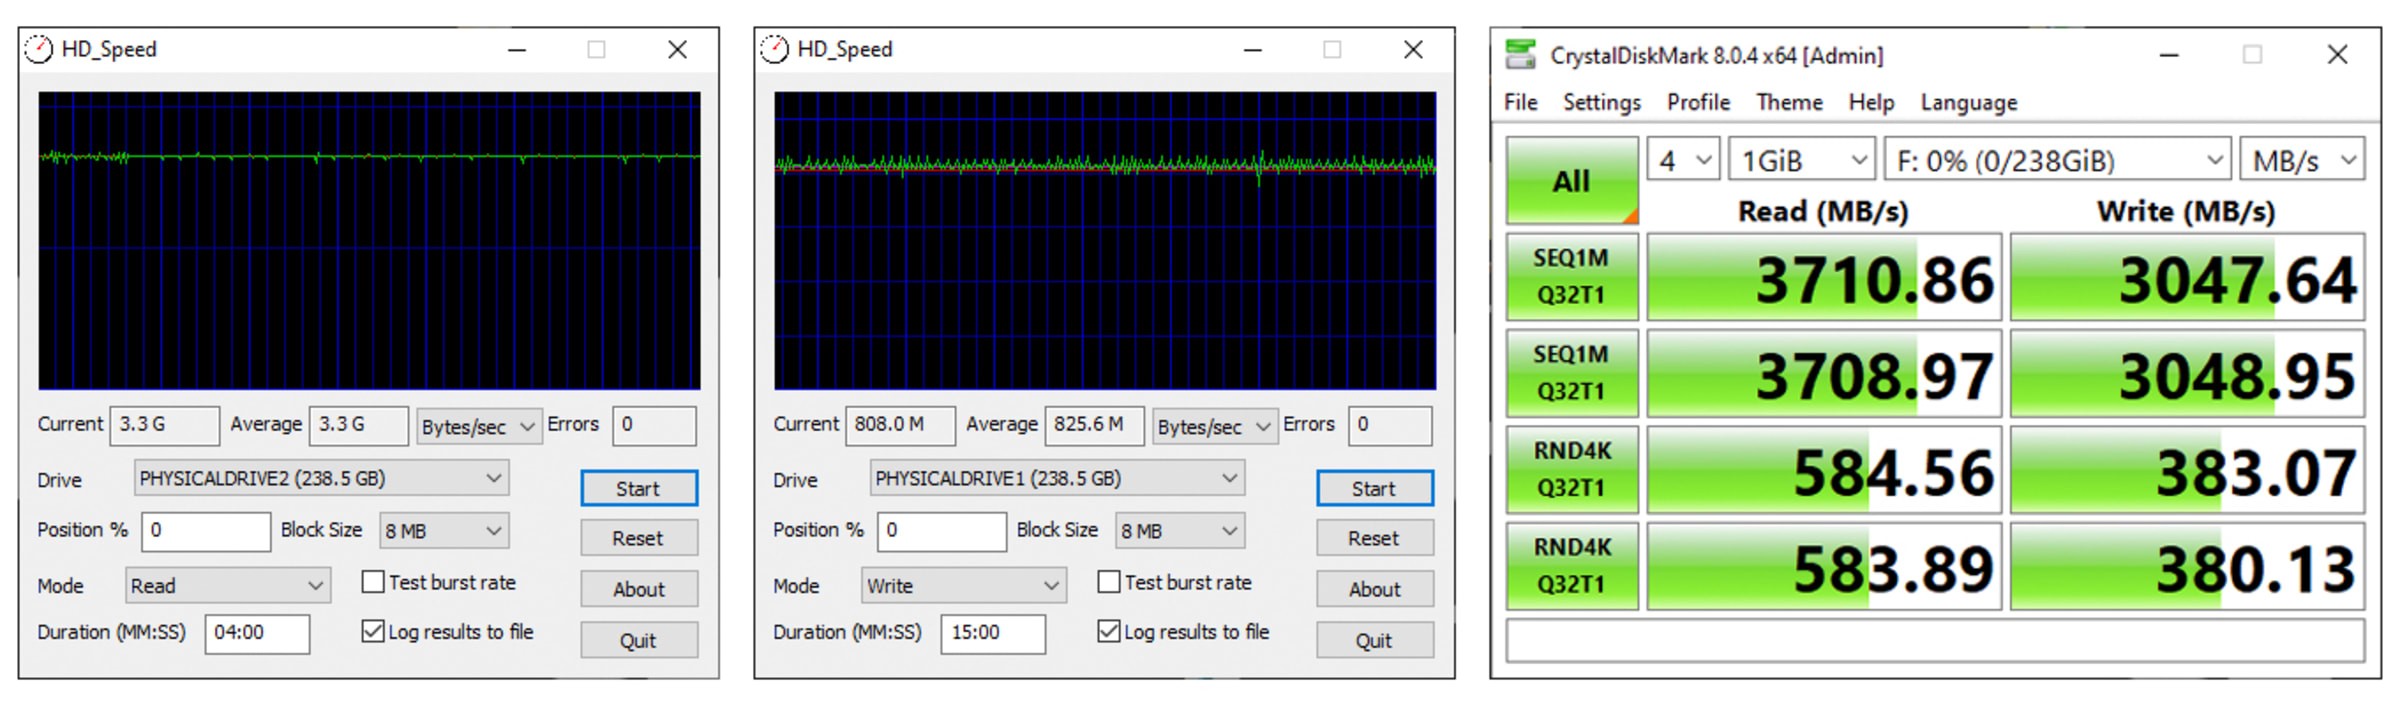Enable Test burst rate in PHYSICALDRIVE2 window
The height and width of the screenshot is (705, 2400).
[x=373, y=582]
